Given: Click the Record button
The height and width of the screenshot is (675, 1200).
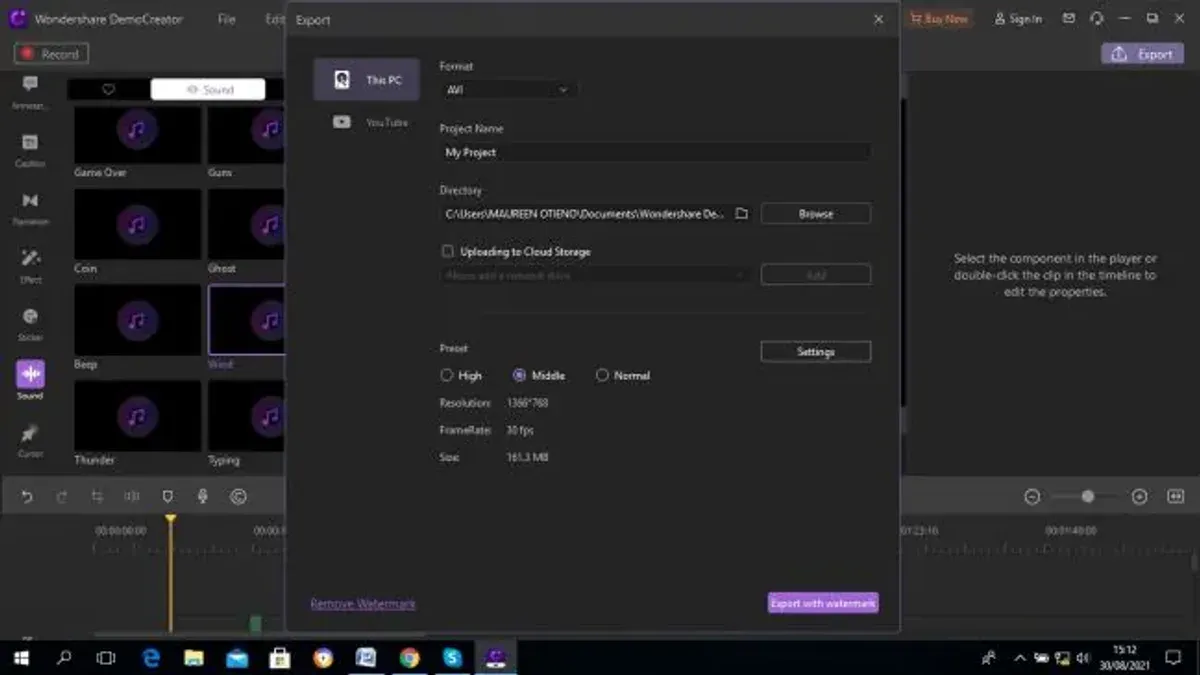Looking at the screenshot, I should 51,54.
